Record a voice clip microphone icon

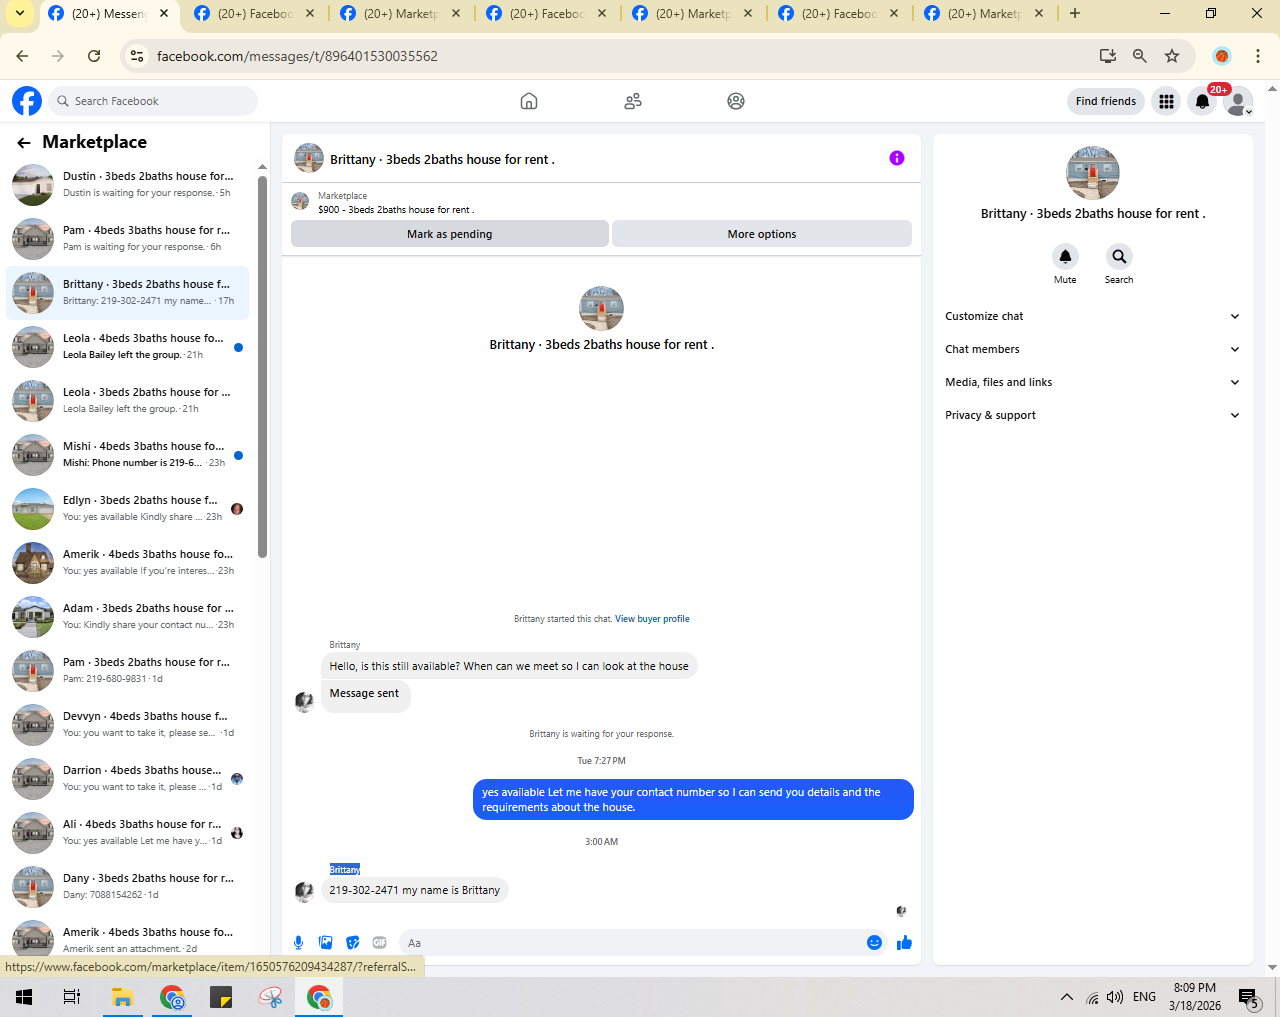click(x=298, y=942)
